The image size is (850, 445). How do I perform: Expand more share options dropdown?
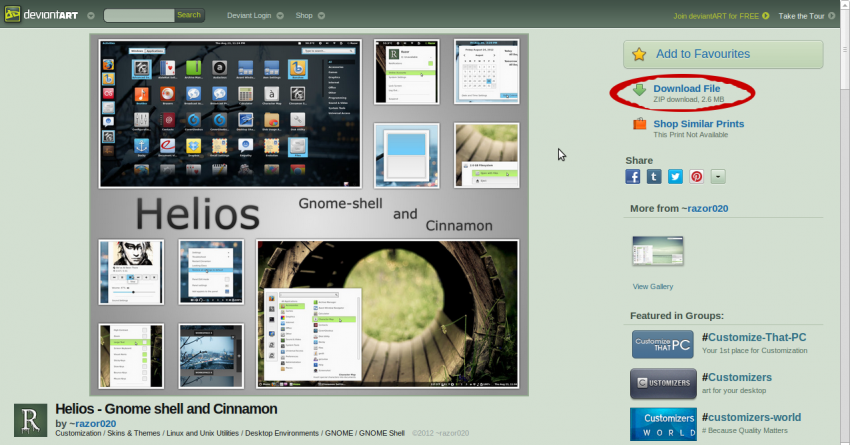[718, 177]
